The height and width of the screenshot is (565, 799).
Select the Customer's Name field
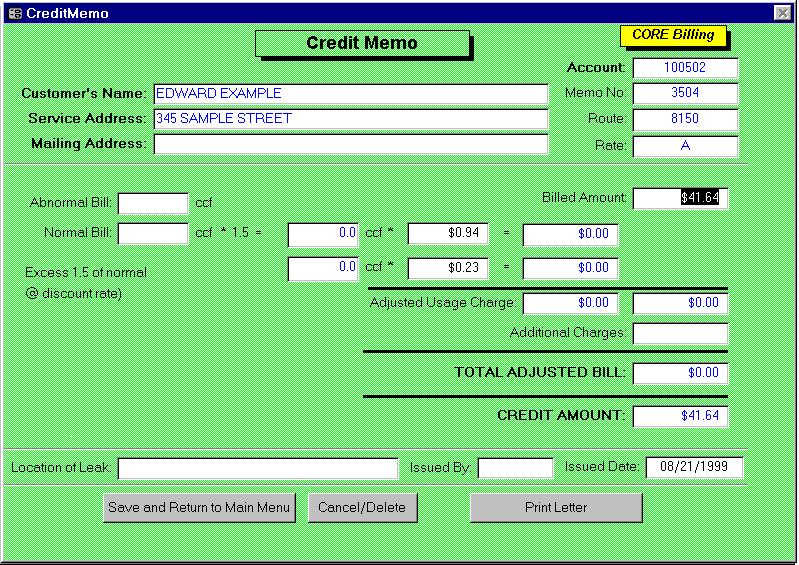[x=351, y=94]
